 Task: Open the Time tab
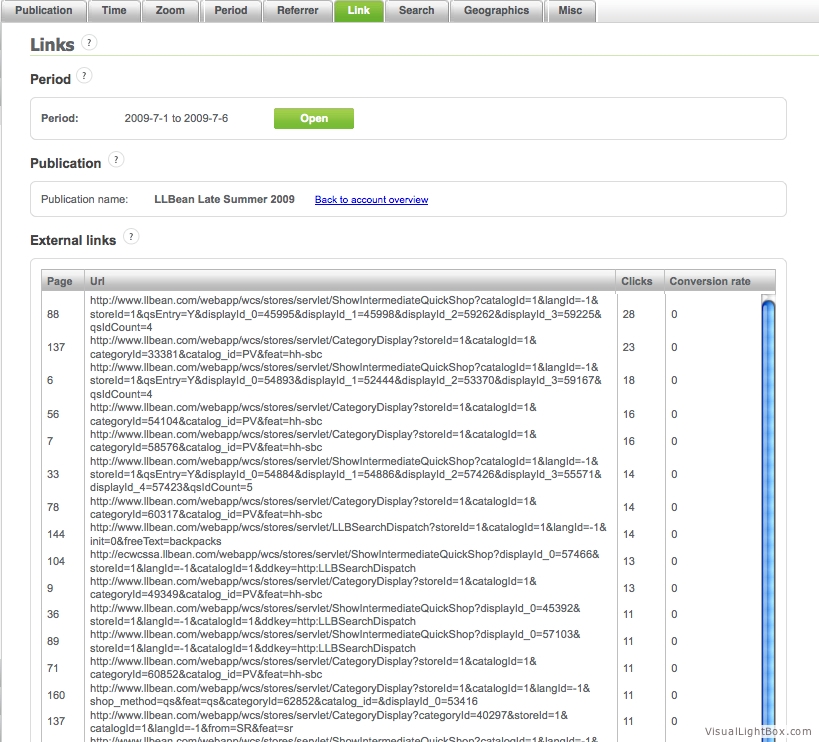(114, 11)
